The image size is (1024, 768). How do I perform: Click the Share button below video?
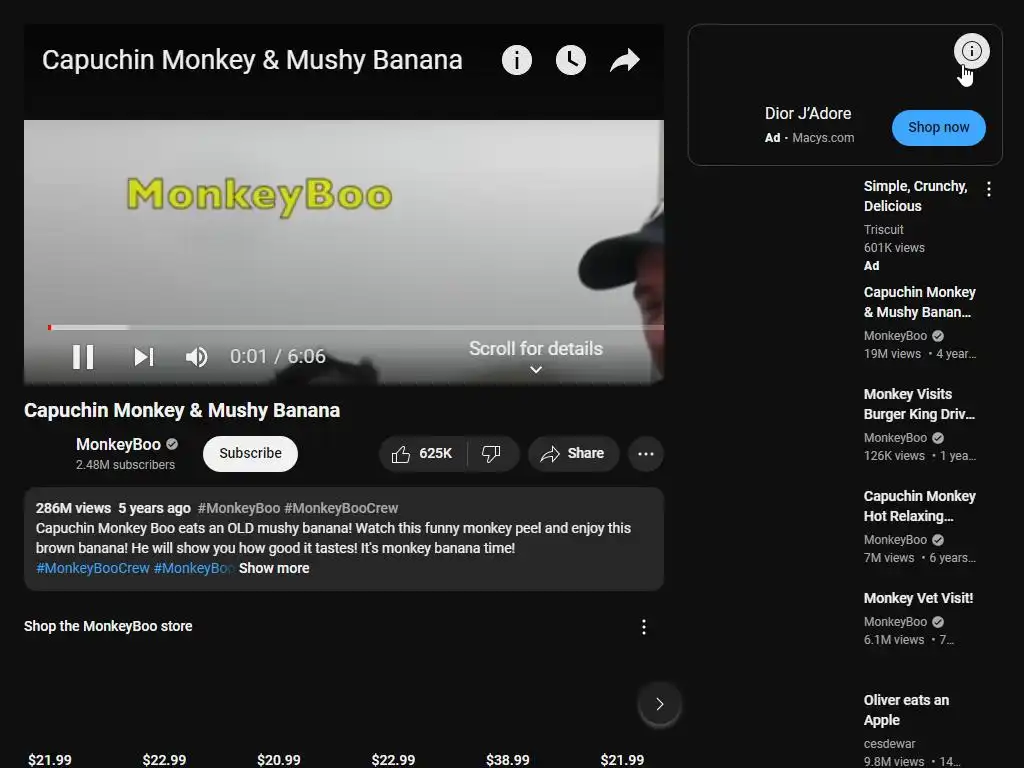click(573, 453)
